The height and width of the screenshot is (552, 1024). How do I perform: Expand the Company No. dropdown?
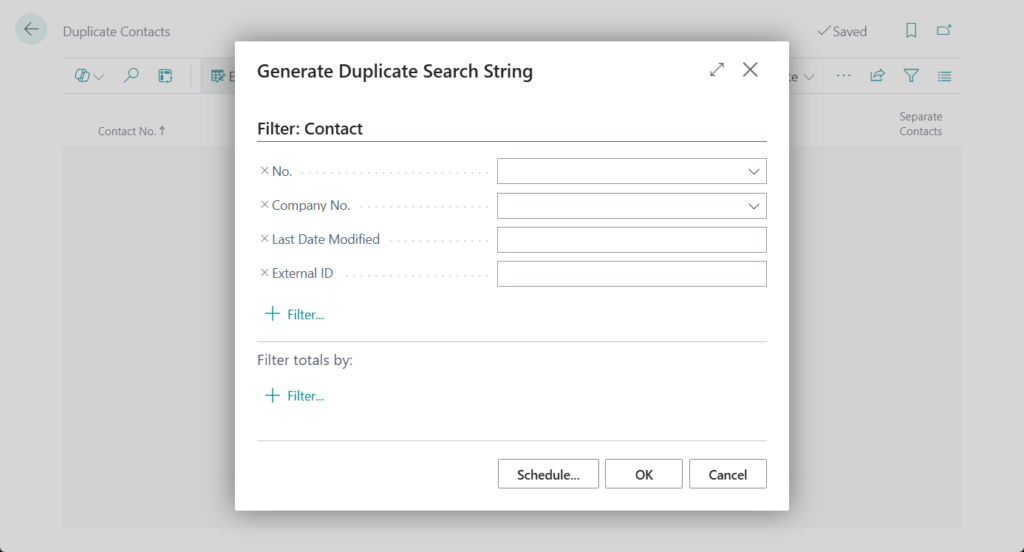754,206
